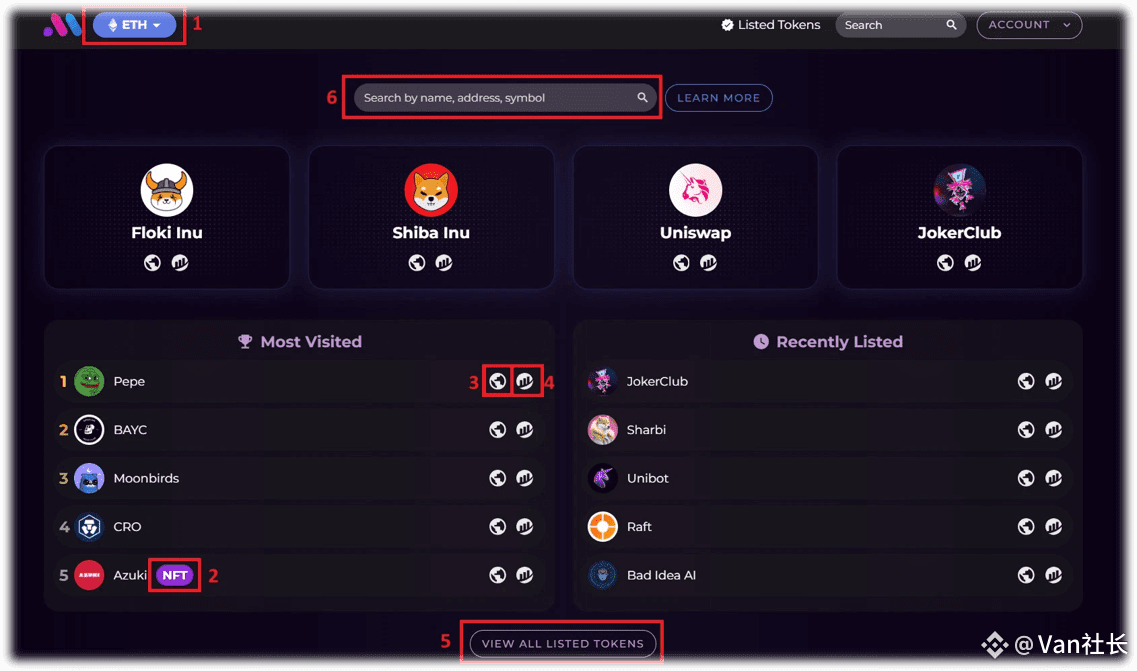Viewport: 1137px width, 671px height.
Task: Open the chart icon under Uniswap
Action: (x=708, y=263)
